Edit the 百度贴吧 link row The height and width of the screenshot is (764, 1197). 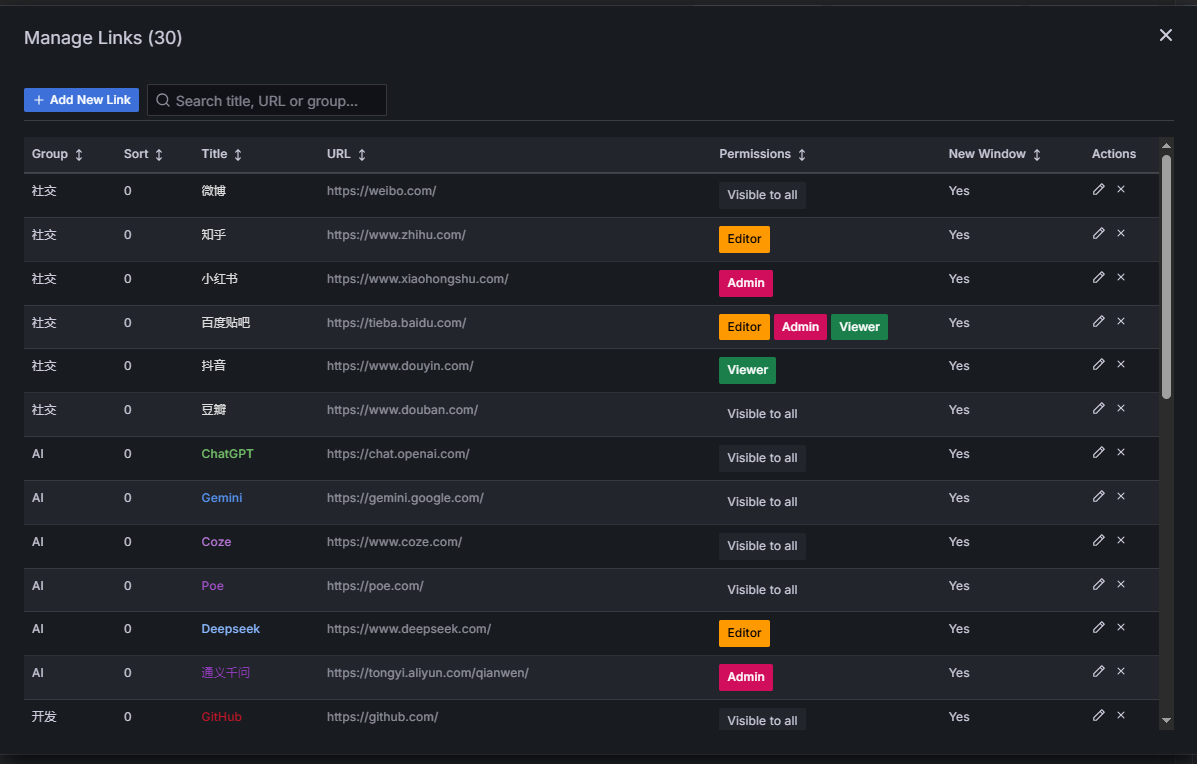coord(1098,321)
